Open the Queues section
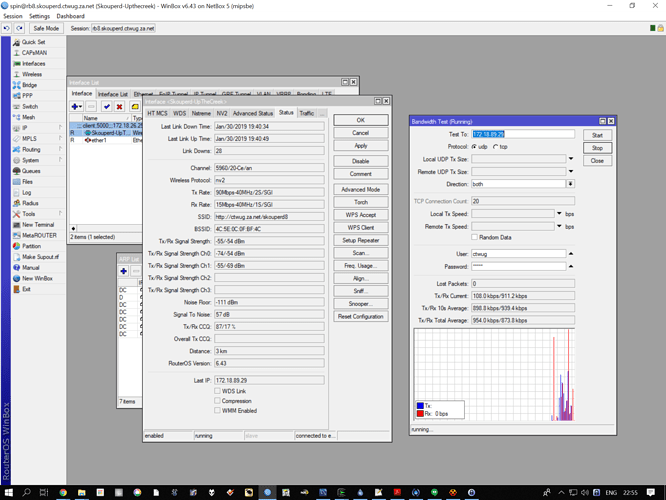666x500 pixels. (x=31, y=171)
